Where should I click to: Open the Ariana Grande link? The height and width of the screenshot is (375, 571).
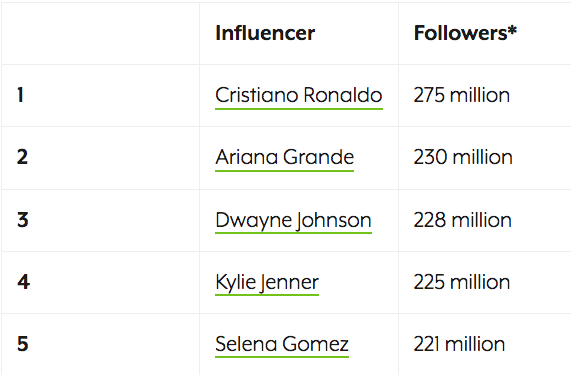point(284,158)
